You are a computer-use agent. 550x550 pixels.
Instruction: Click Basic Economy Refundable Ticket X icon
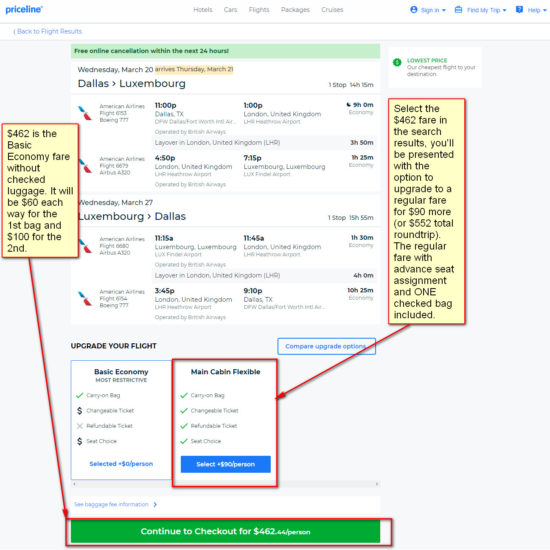click(x=80, y=426)
